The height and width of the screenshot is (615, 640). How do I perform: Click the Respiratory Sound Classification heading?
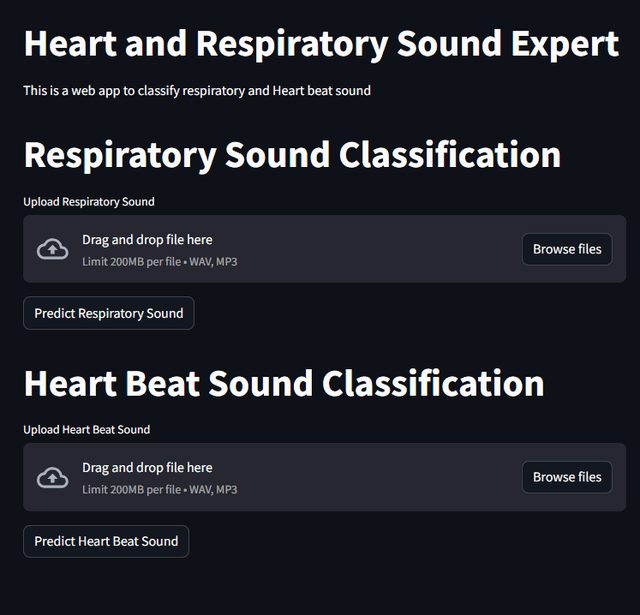click(292, 155)
